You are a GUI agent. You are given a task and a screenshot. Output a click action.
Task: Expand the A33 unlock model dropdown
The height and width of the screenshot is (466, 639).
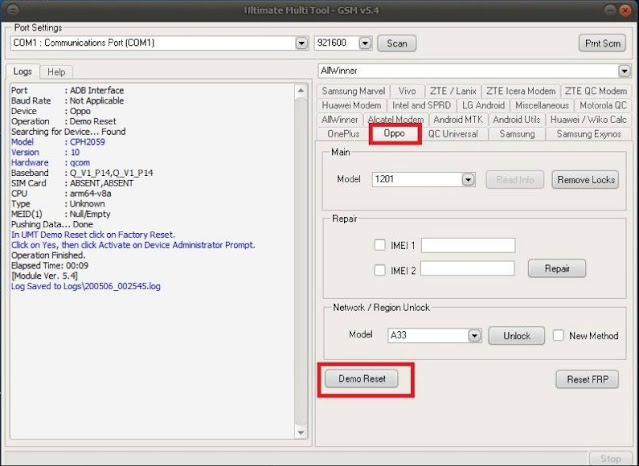coord(474,336)
